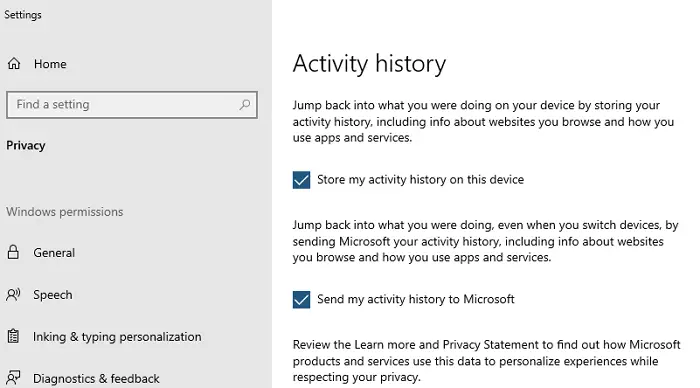Open Inking & typing personalization
Screen dimensions: 700x388
tap(117, 337)
